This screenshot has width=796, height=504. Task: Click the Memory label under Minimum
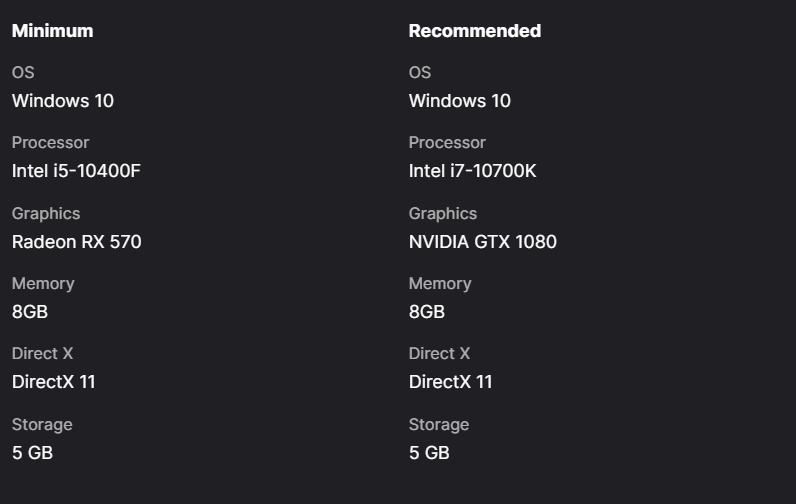43,284
